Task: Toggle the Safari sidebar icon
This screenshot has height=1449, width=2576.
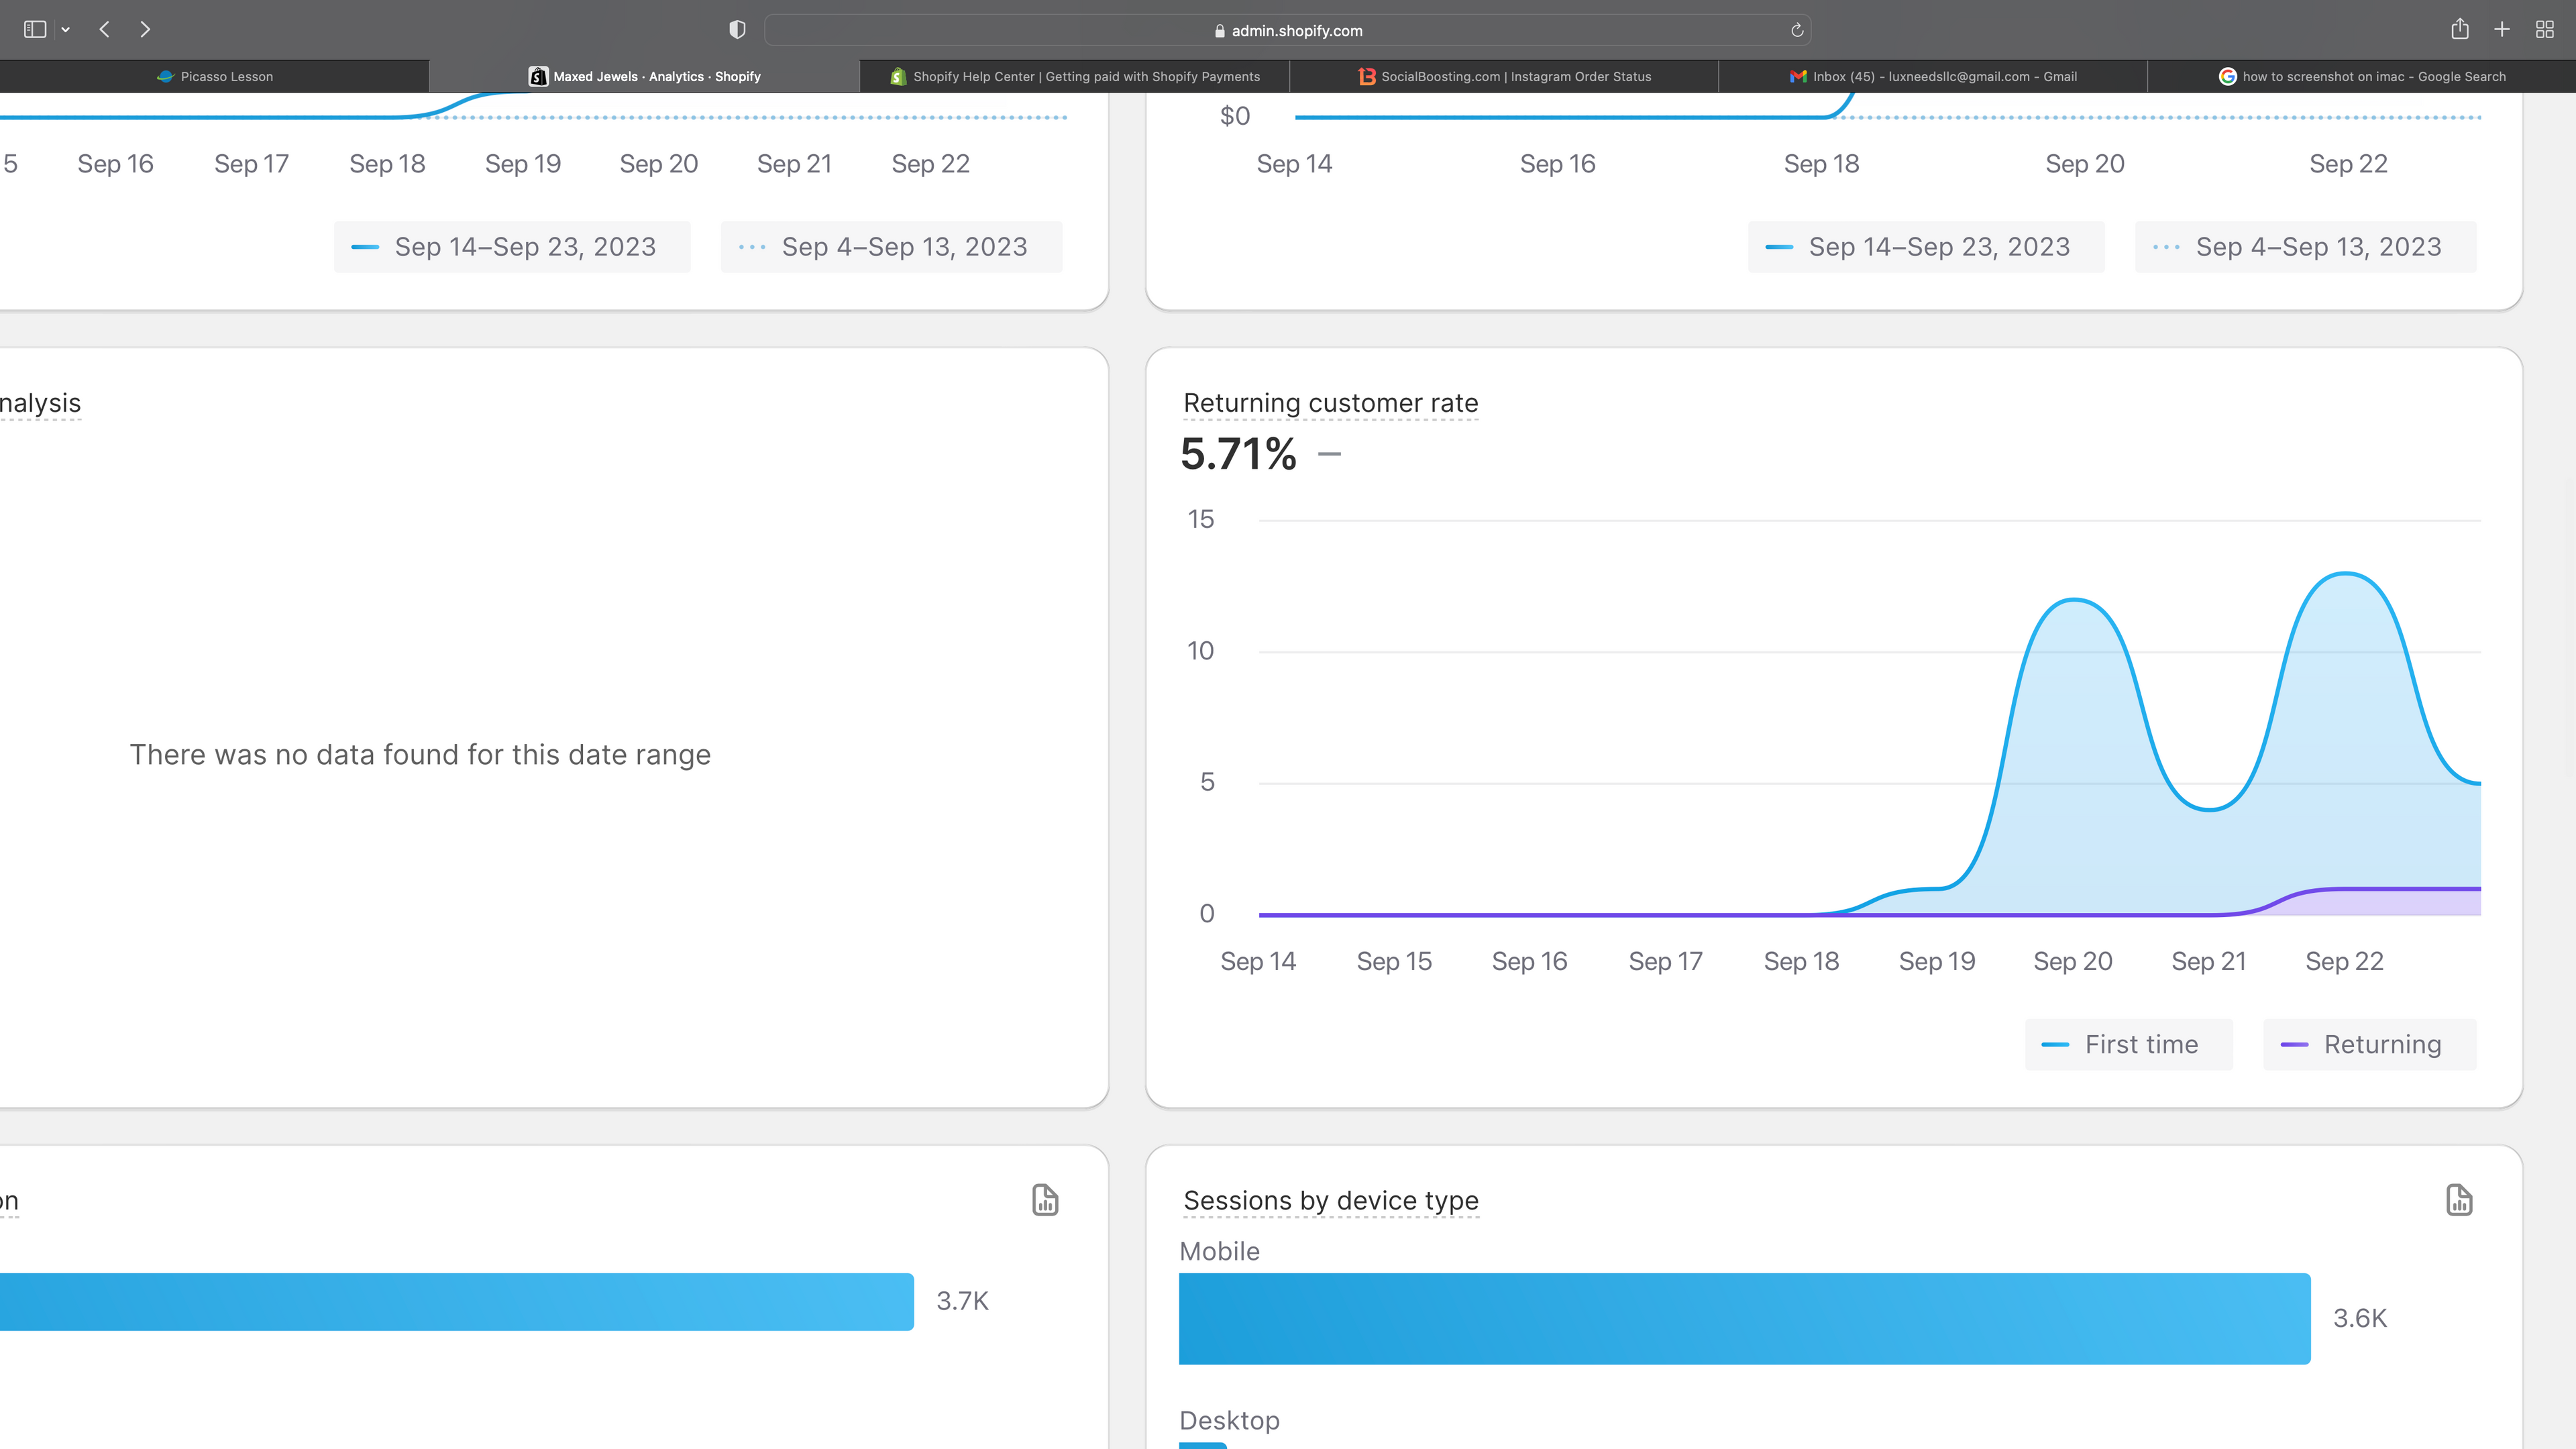Action: coord(35,29)
